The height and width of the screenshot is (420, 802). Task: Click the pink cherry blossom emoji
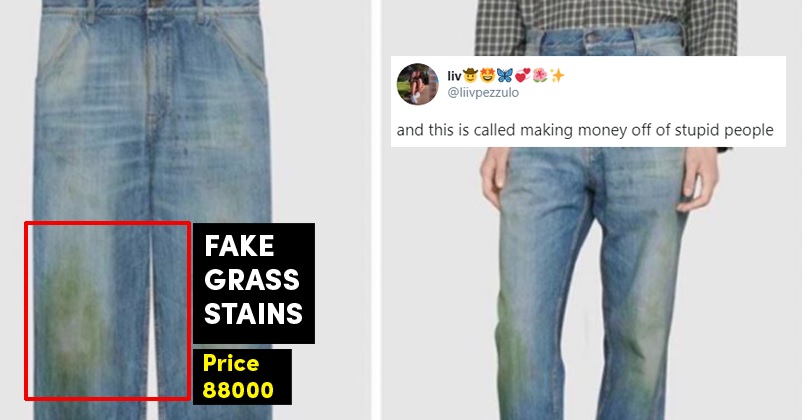coord(540,76)
